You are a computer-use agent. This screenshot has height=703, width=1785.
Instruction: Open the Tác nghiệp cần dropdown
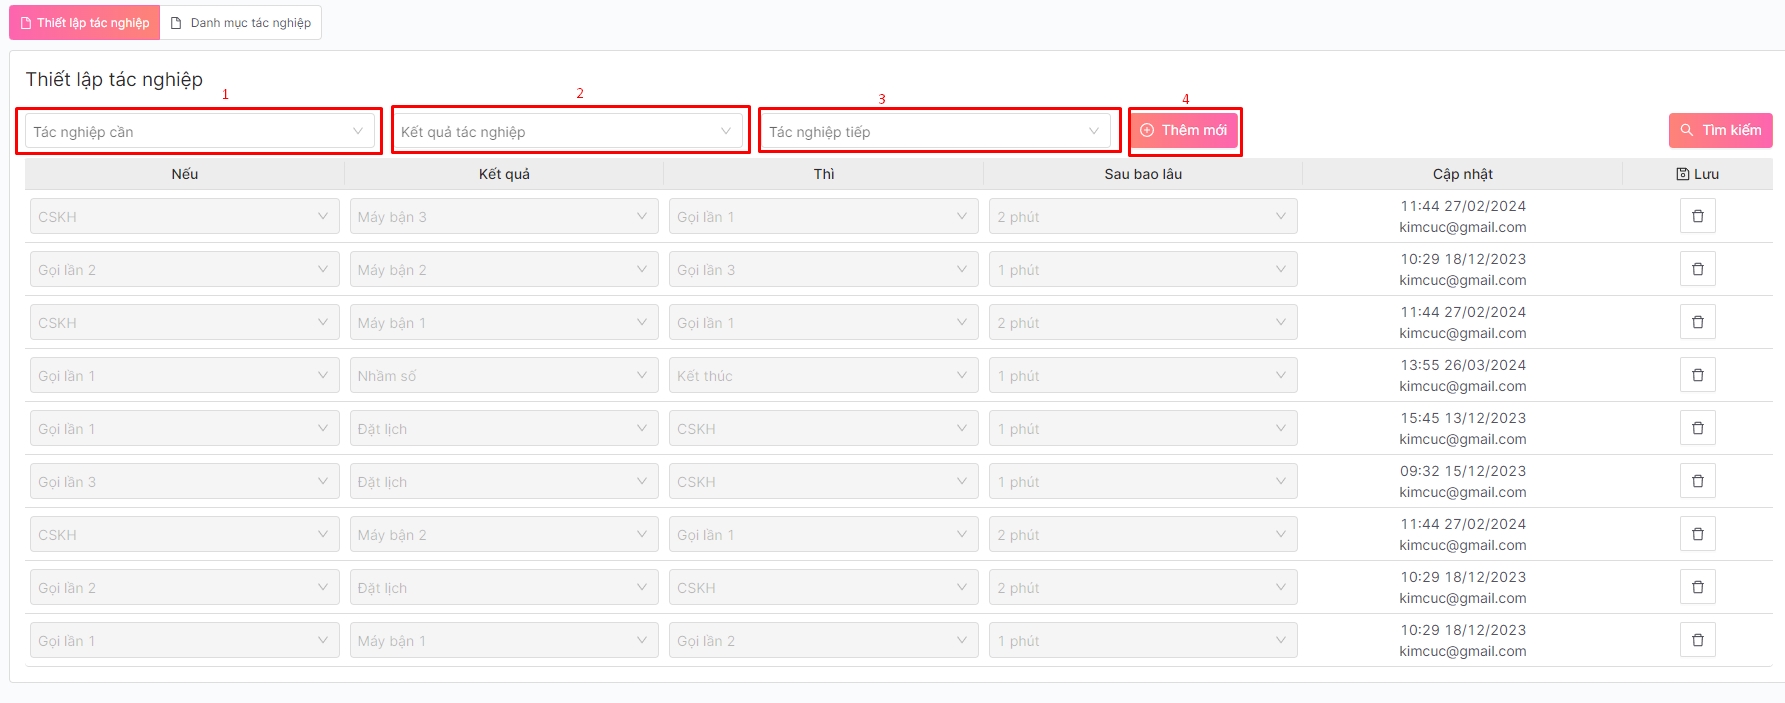coord(199,132)
